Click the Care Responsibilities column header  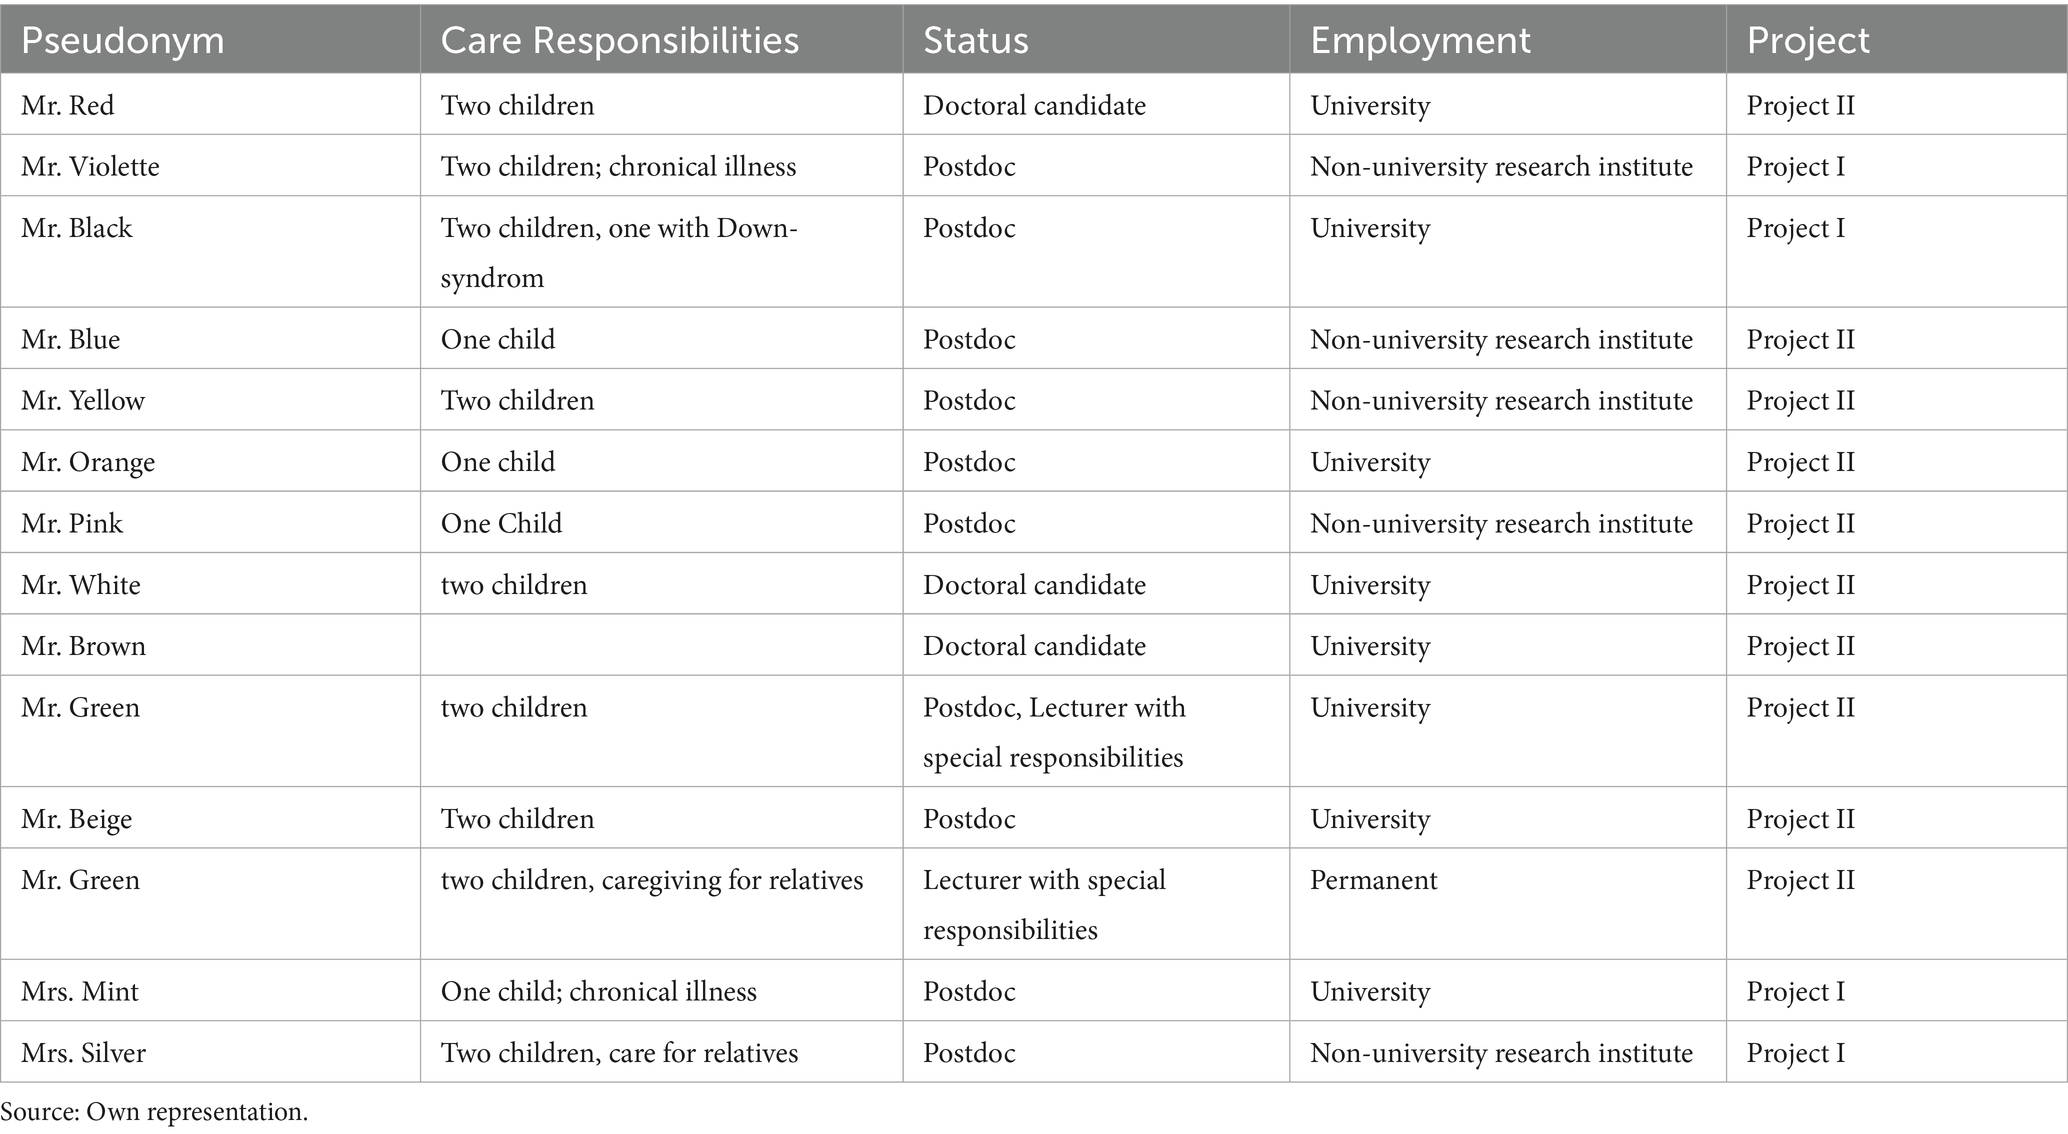619,40
